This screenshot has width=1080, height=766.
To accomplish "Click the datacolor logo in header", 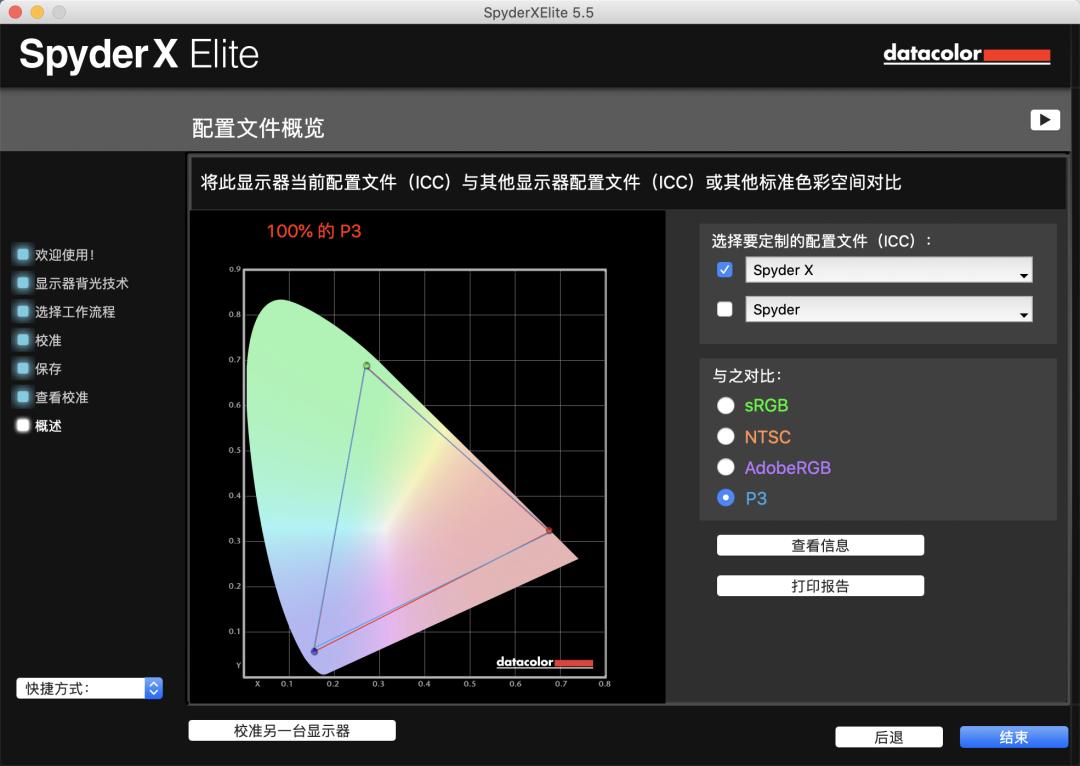I will click(x=966, y=54).
